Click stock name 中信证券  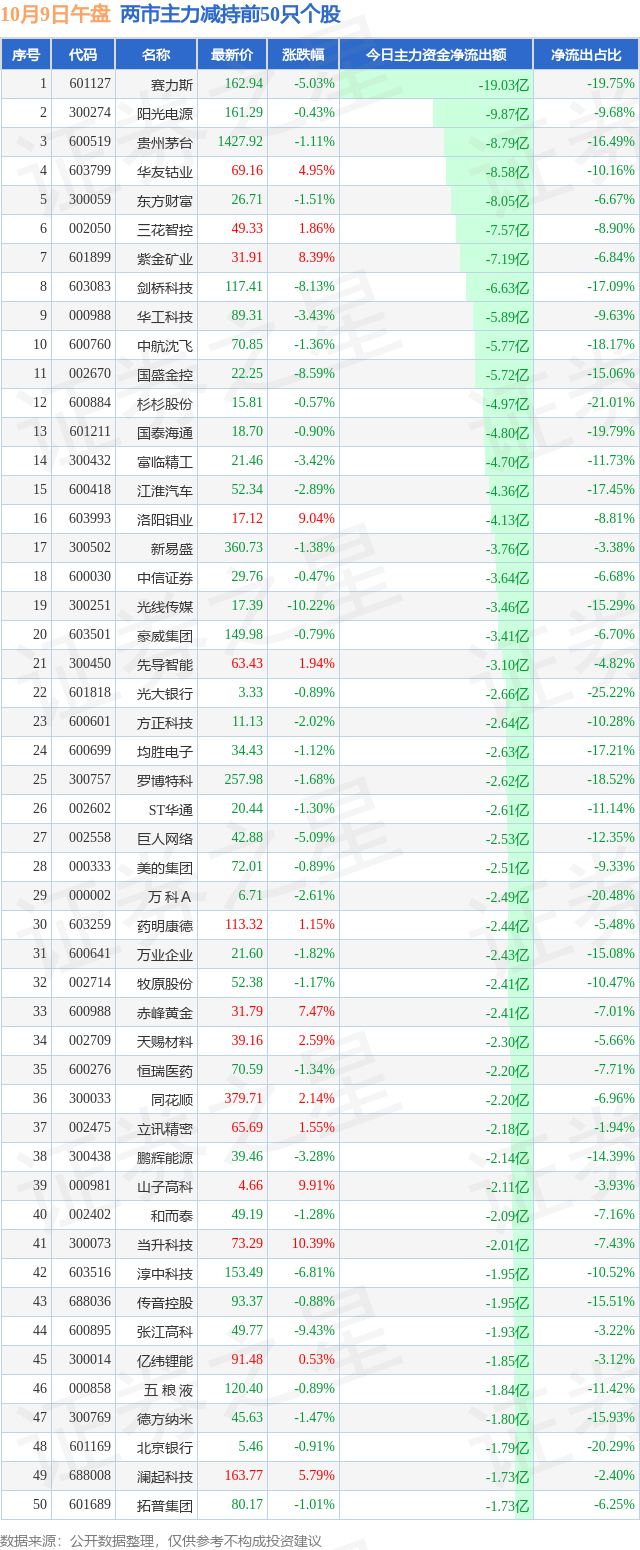point(164,577)
